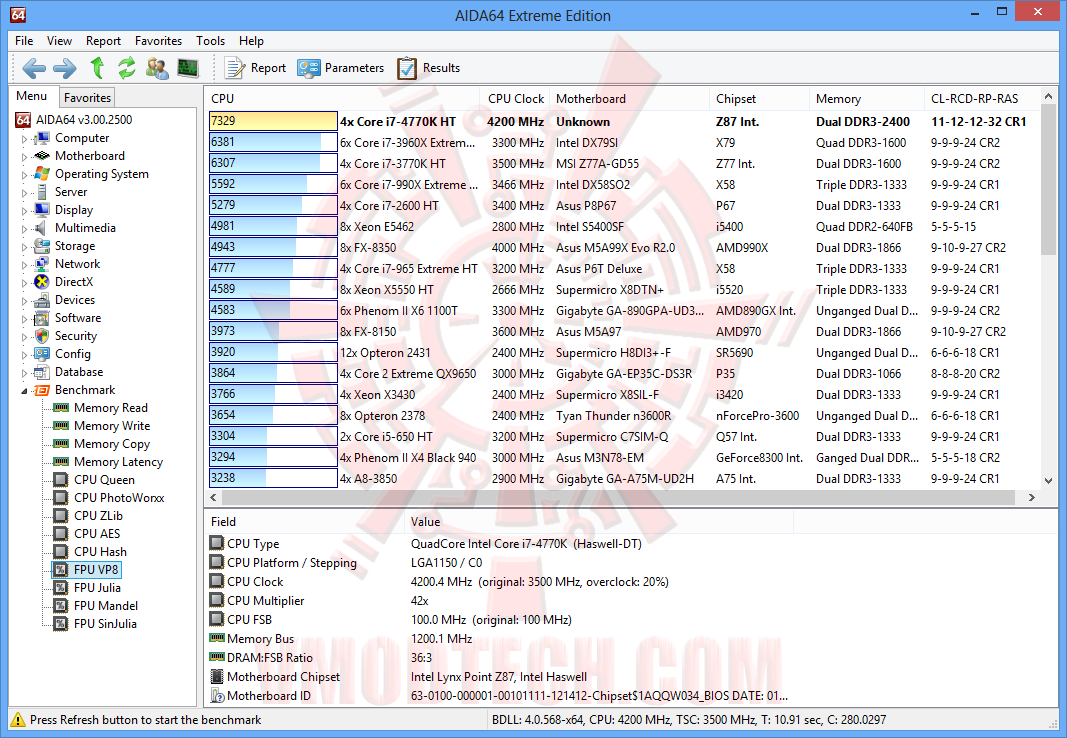Viewport: 1067px width, 738px height.
Task: Open the Help menu
Action: (251, 41)
